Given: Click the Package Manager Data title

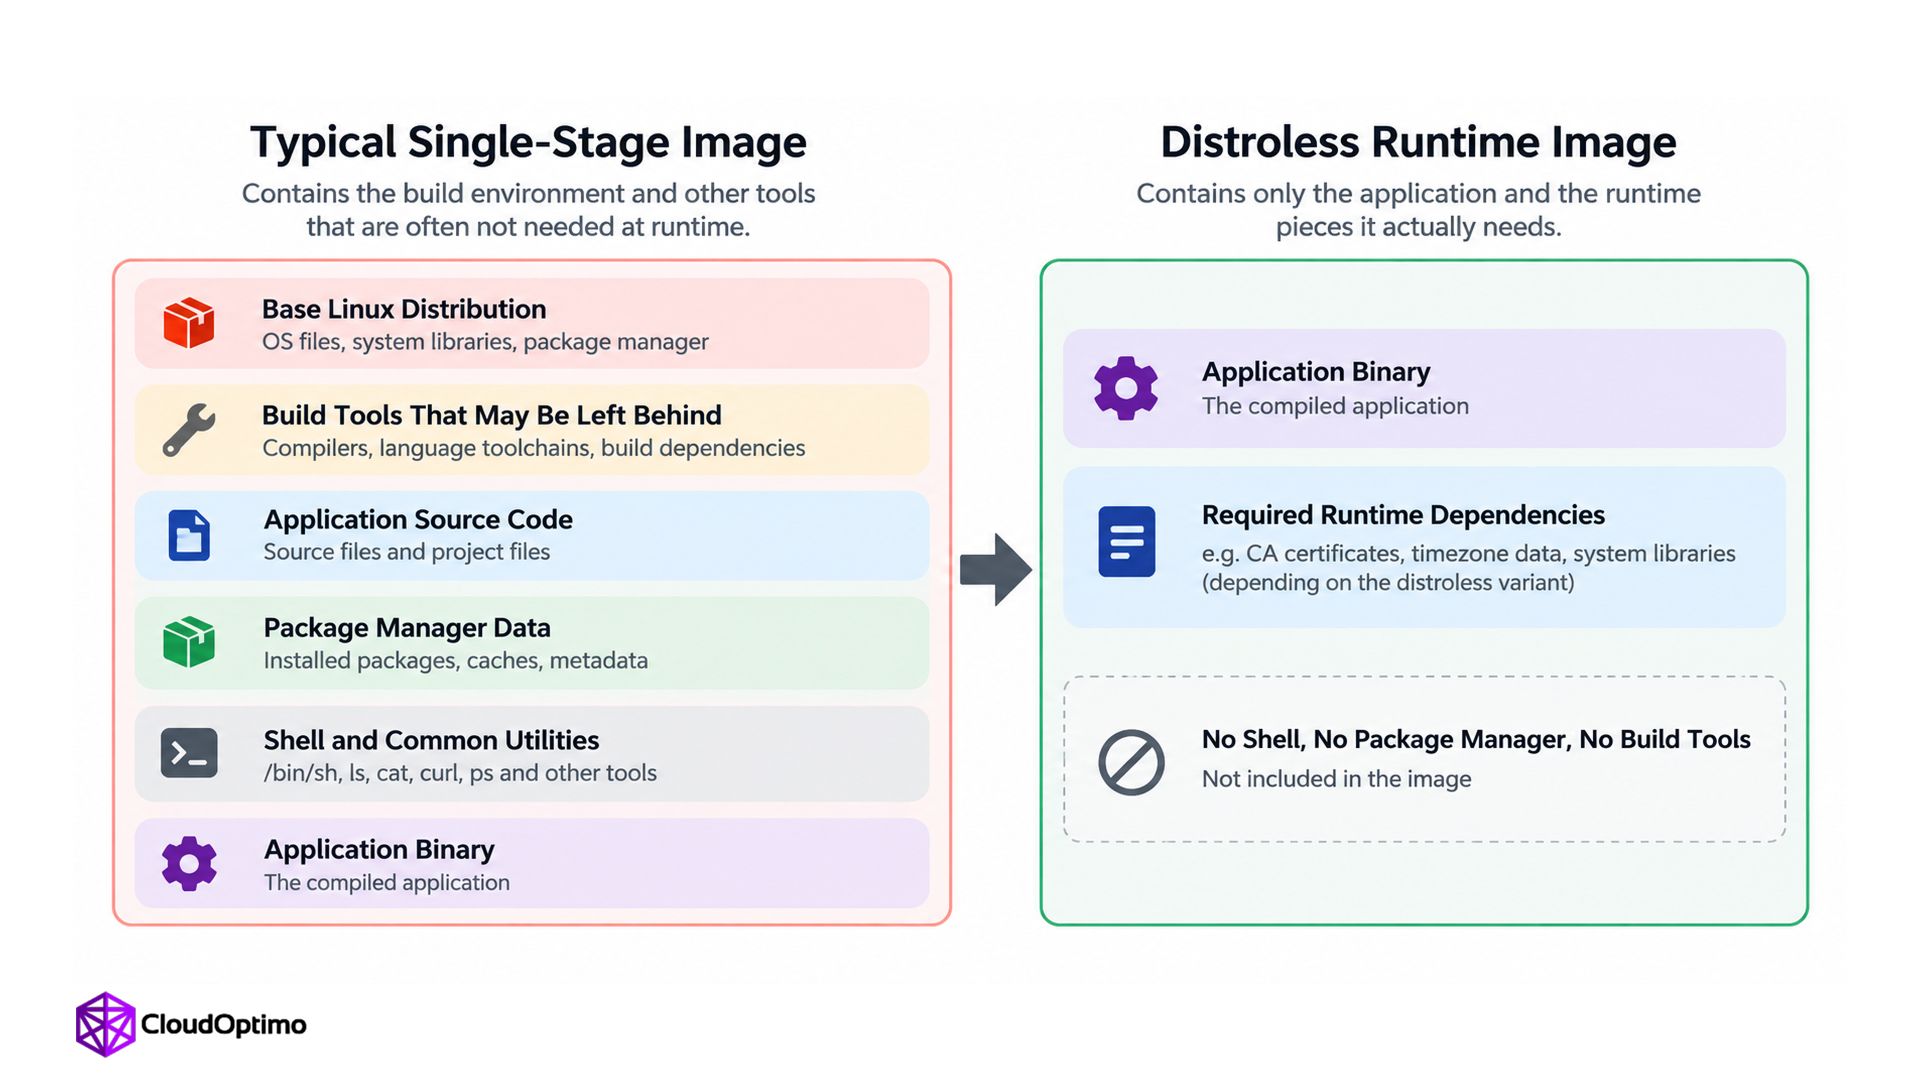Looking at the screenshot, I should (407, 628).
